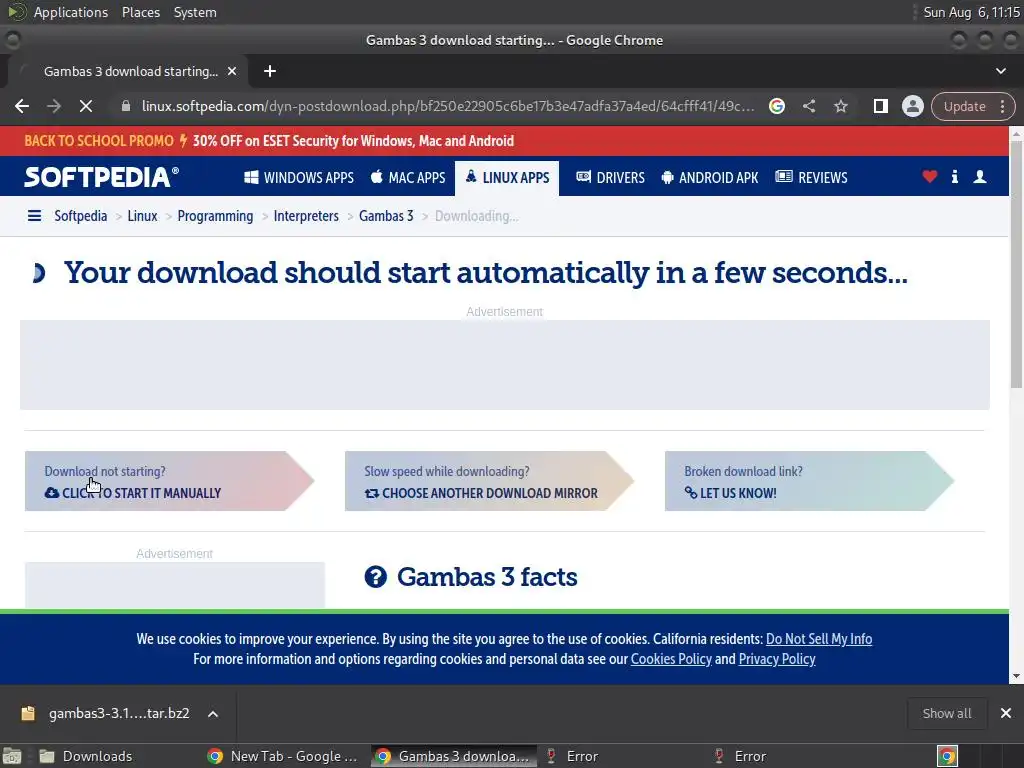Image resolution: width=1024 pixels, height=768 pixels.
Task: Toggle the Chrome side panel icon
Action: 880,106
